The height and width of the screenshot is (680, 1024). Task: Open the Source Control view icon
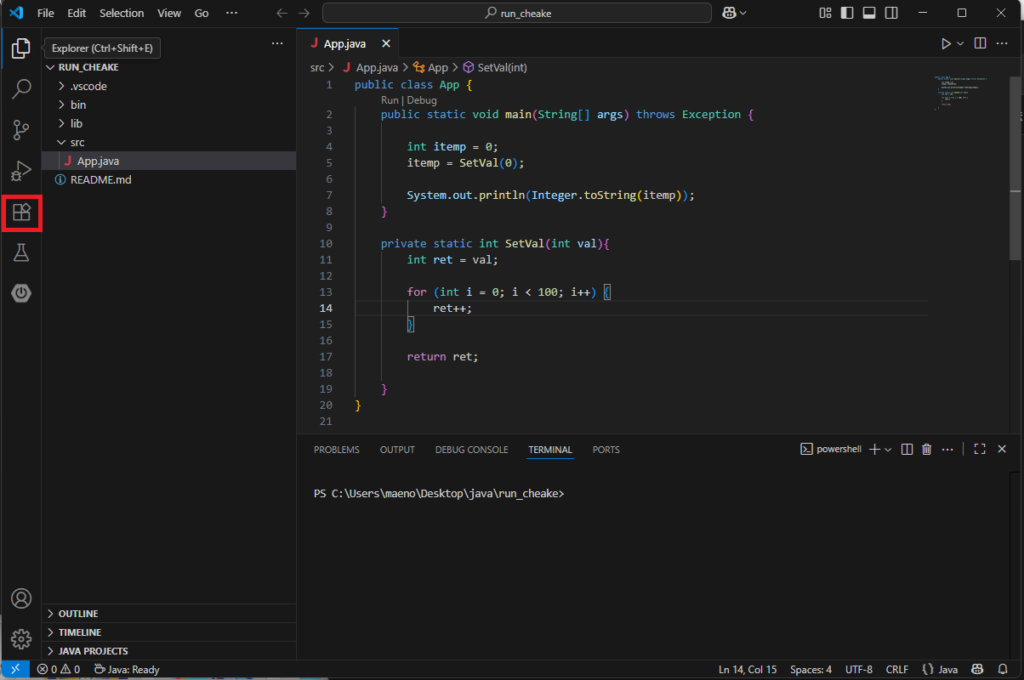point(21,130)
